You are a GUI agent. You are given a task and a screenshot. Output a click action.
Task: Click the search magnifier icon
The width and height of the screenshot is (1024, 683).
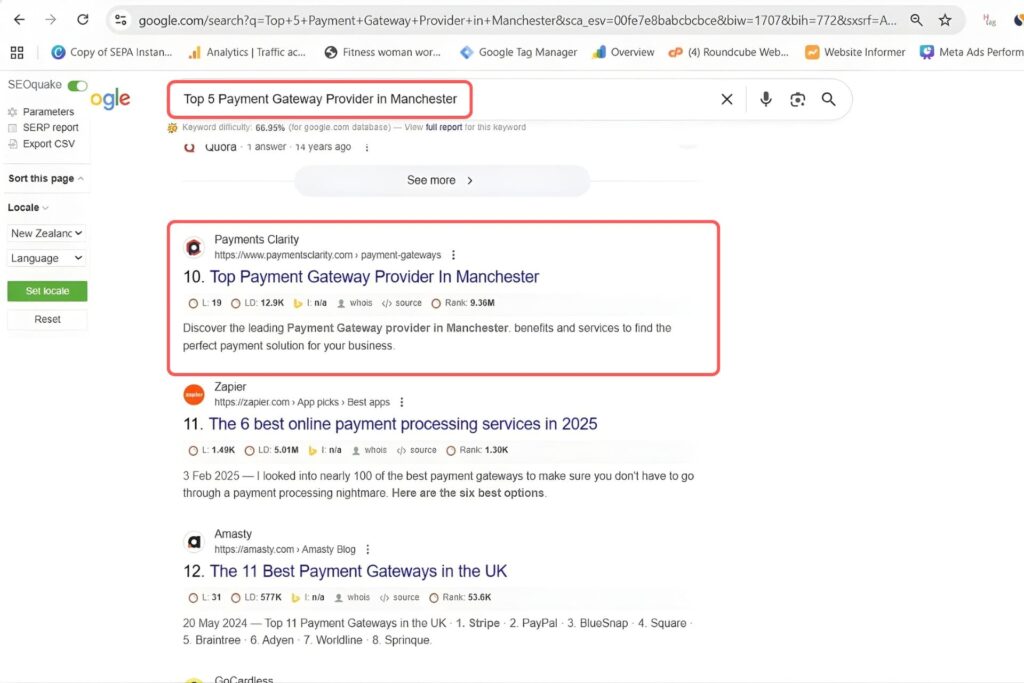[x=830, y=99]
